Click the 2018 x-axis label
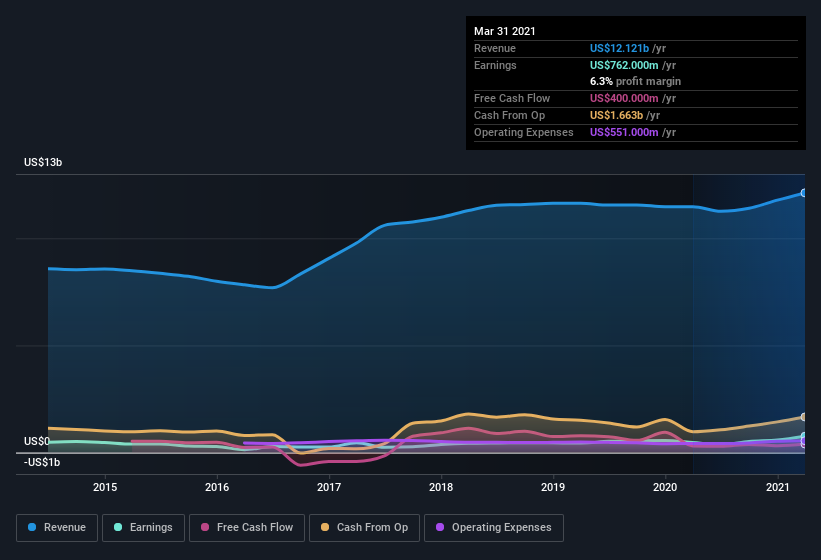This screenshot has height=560, width=821. [441, 487]
